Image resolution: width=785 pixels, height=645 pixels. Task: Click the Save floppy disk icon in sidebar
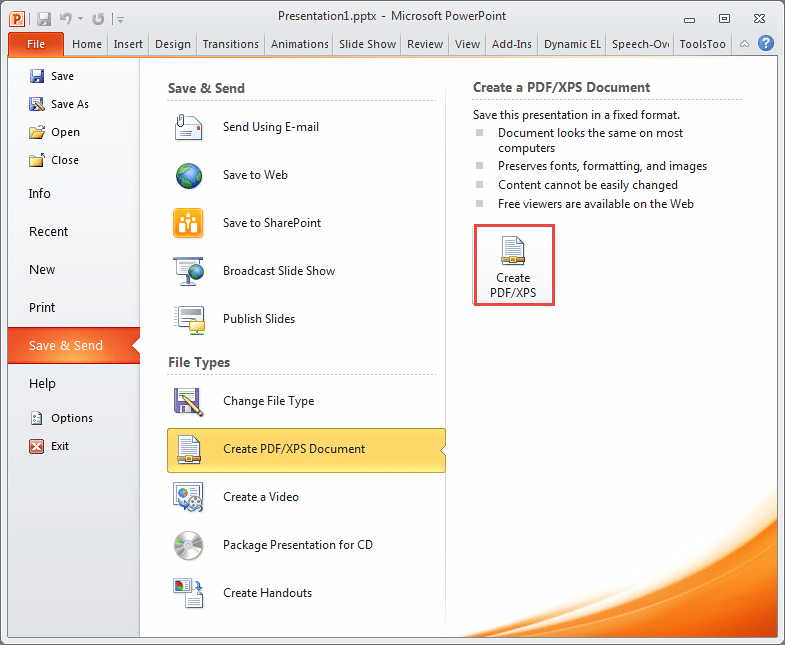pyautogui.click(x=37, y=76)
